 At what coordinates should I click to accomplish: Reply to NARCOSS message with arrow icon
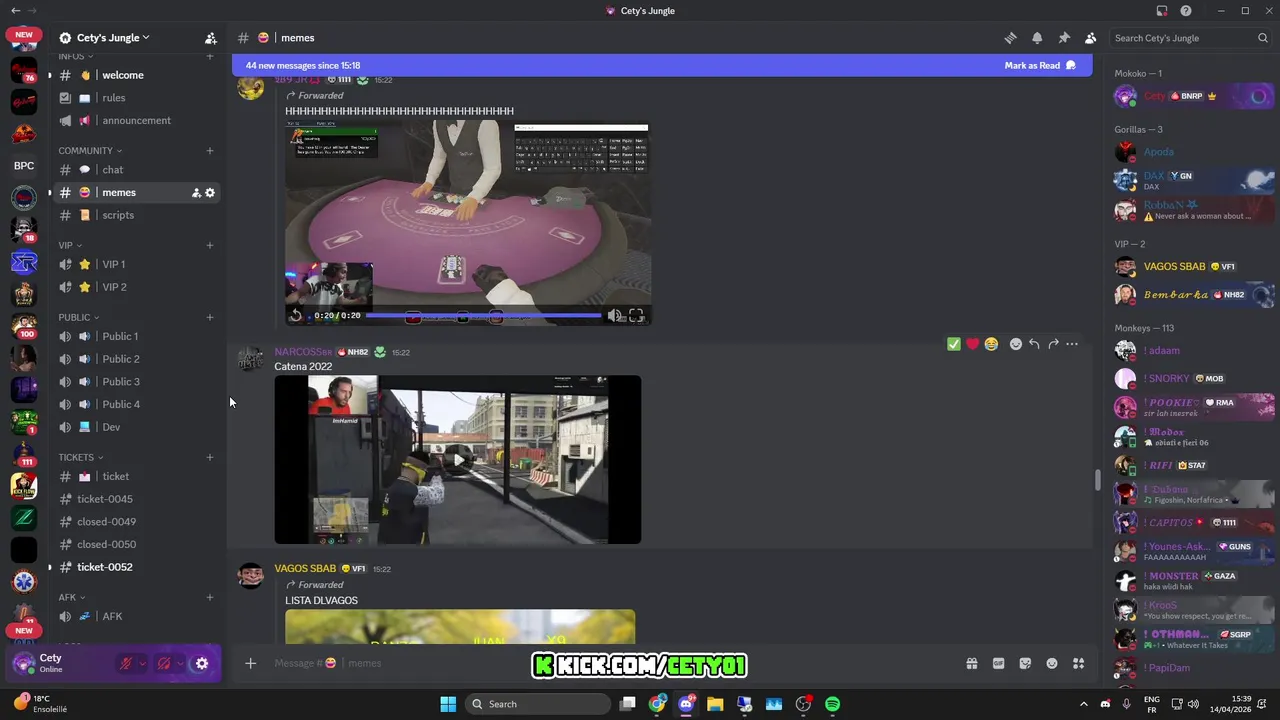[x=1034, y=344]
